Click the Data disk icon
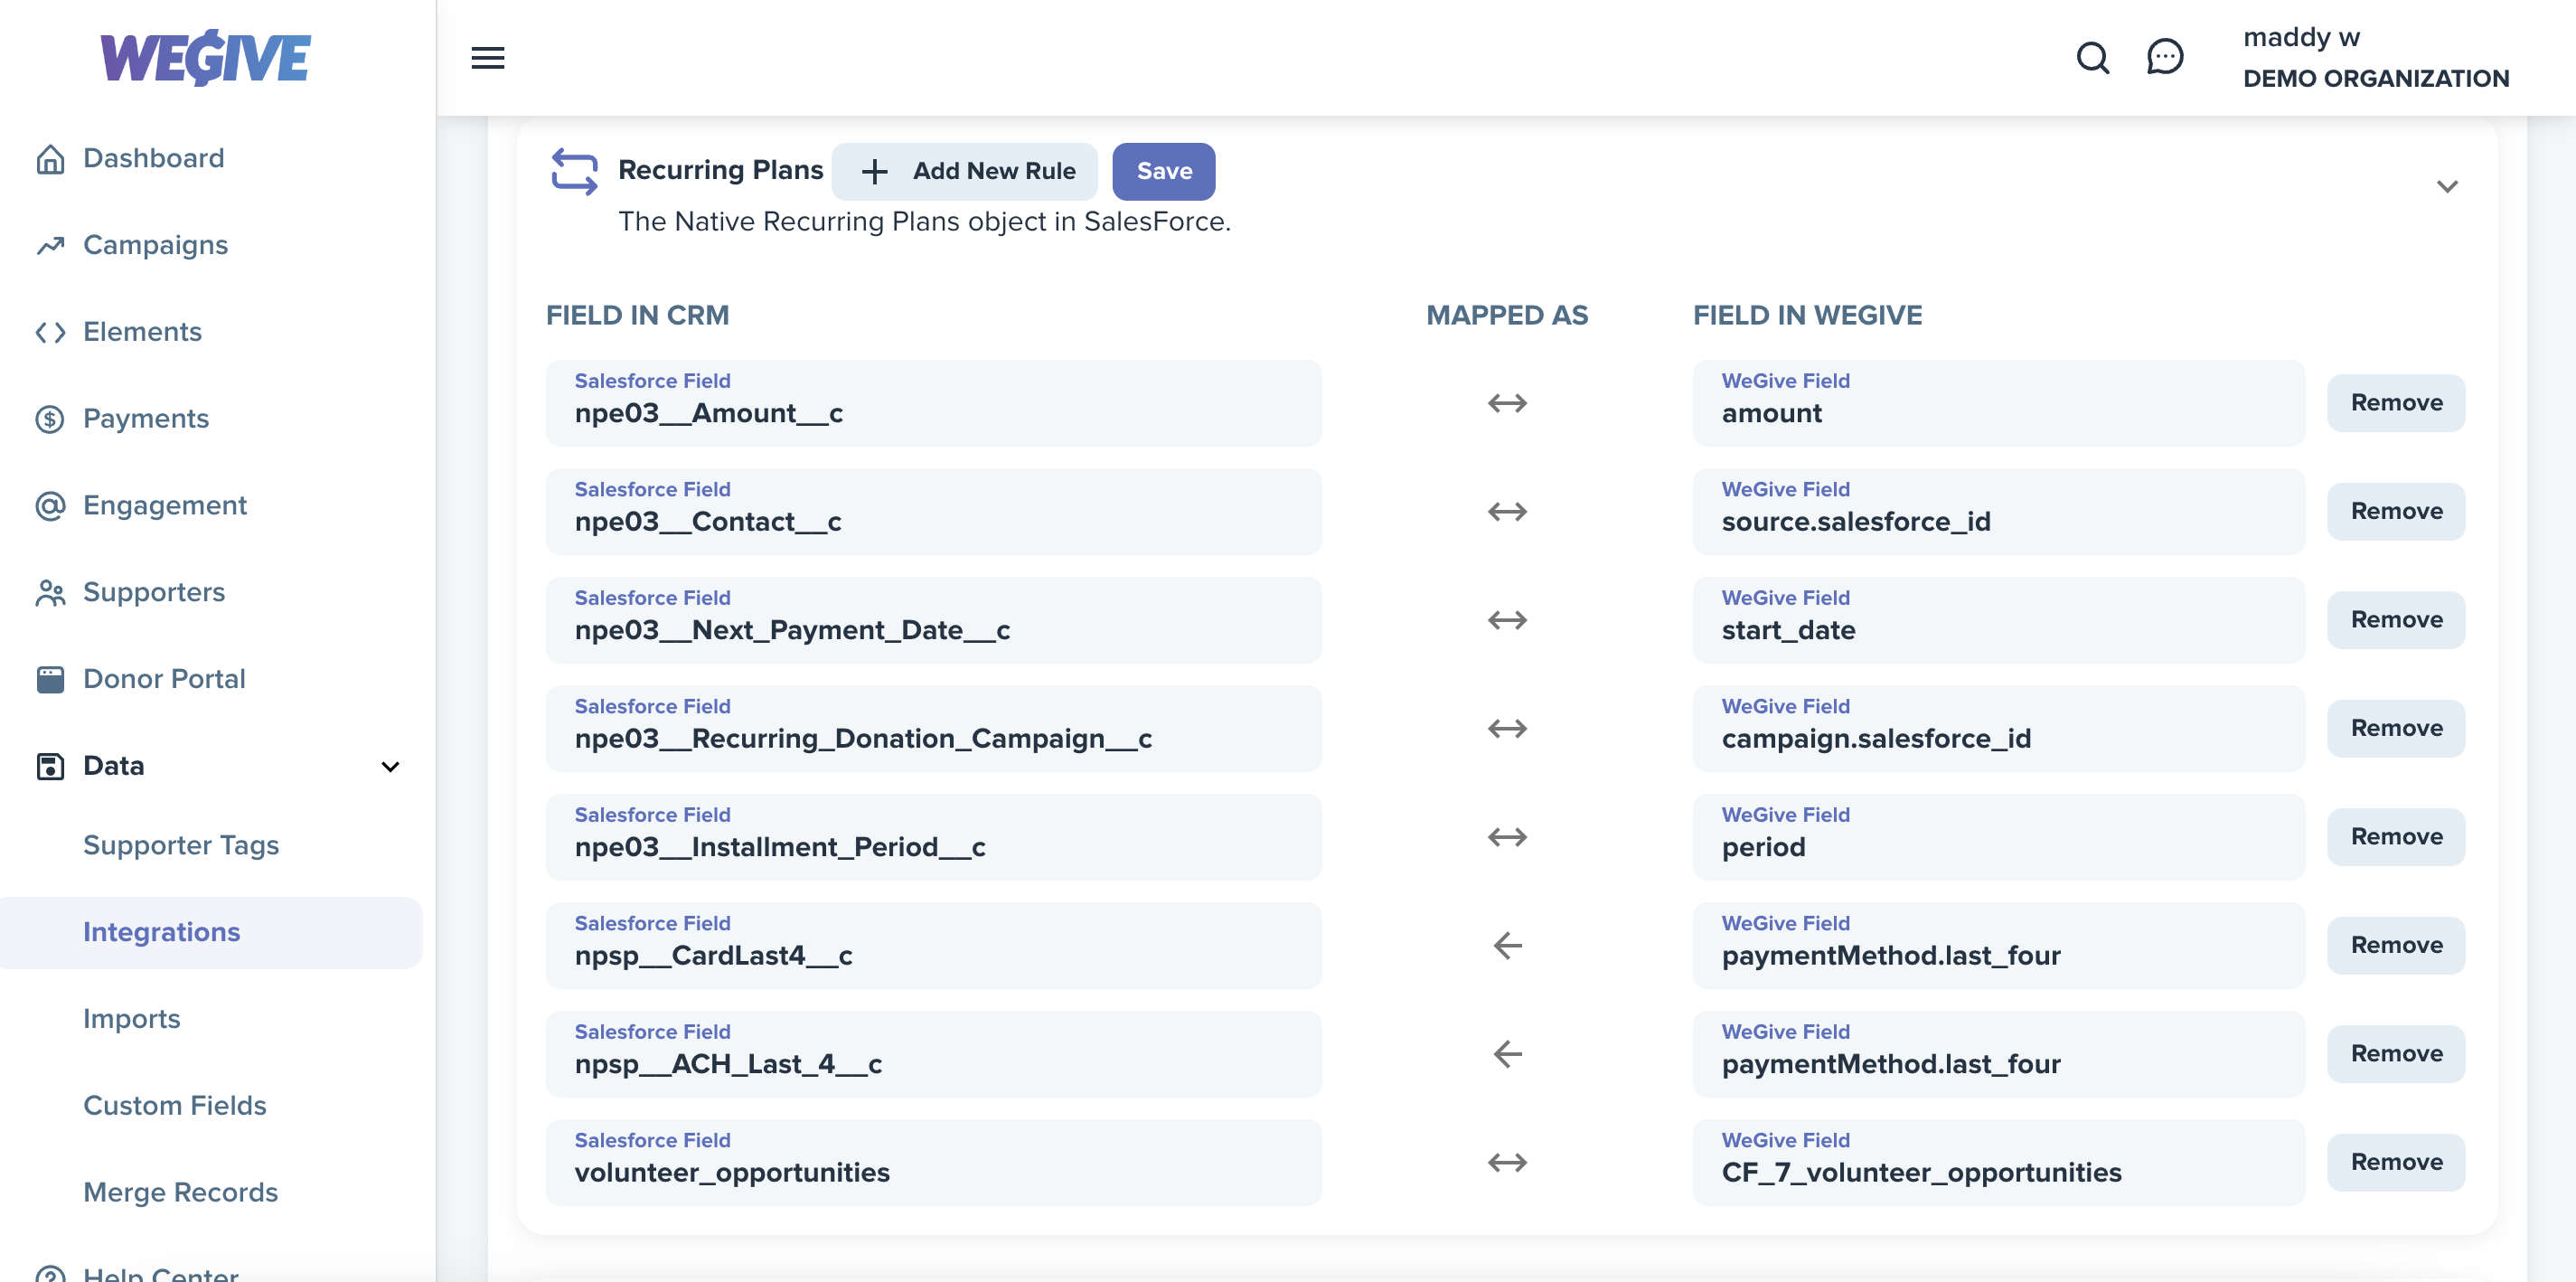Viewport: 2576px width, 1282px height. [50, 767]
